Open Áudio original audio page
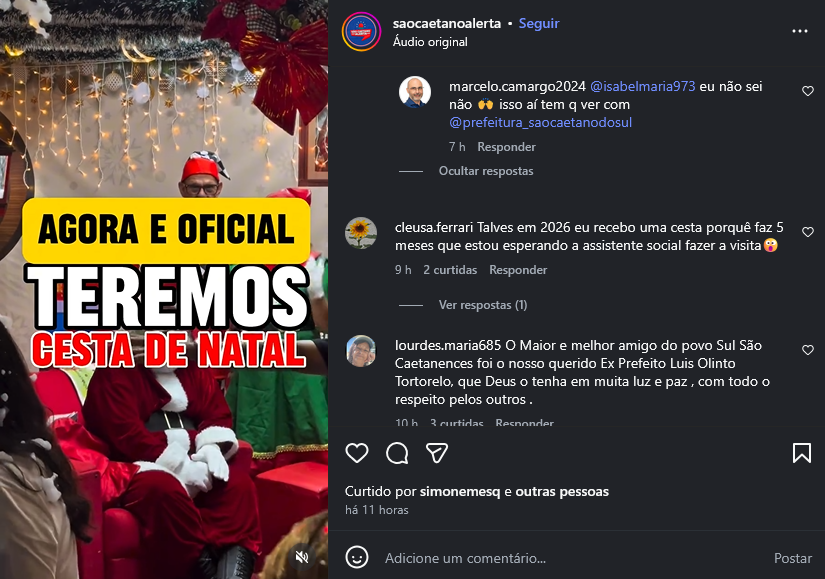Viewport: 825px width, 579px height. click(x=430, y=42)
